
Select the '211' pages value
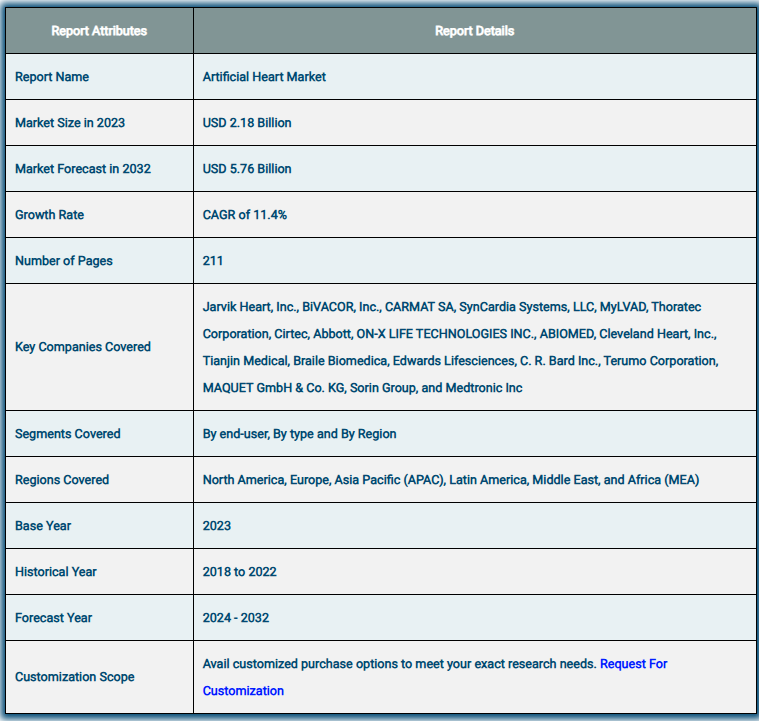pos(213,261)
